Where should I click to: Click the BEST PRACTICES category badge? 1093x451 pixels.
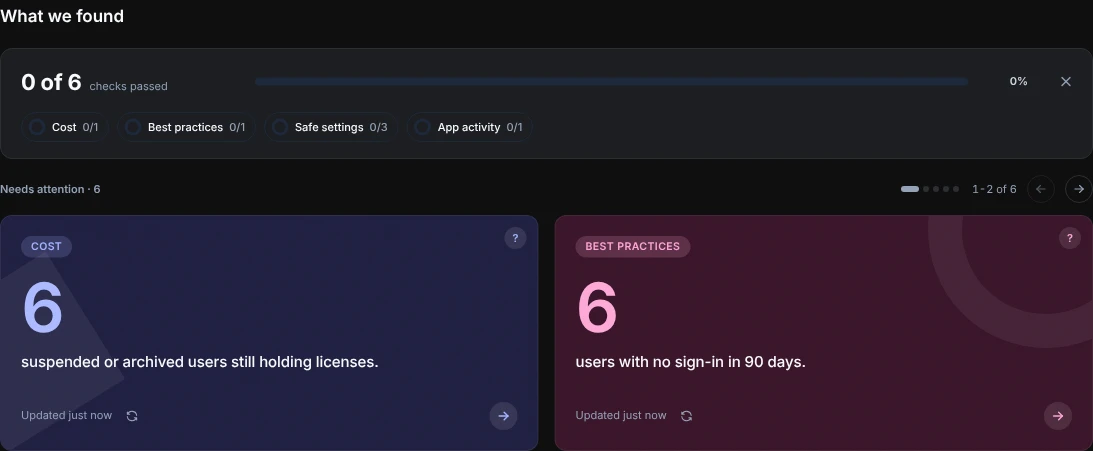click(632, 246)
